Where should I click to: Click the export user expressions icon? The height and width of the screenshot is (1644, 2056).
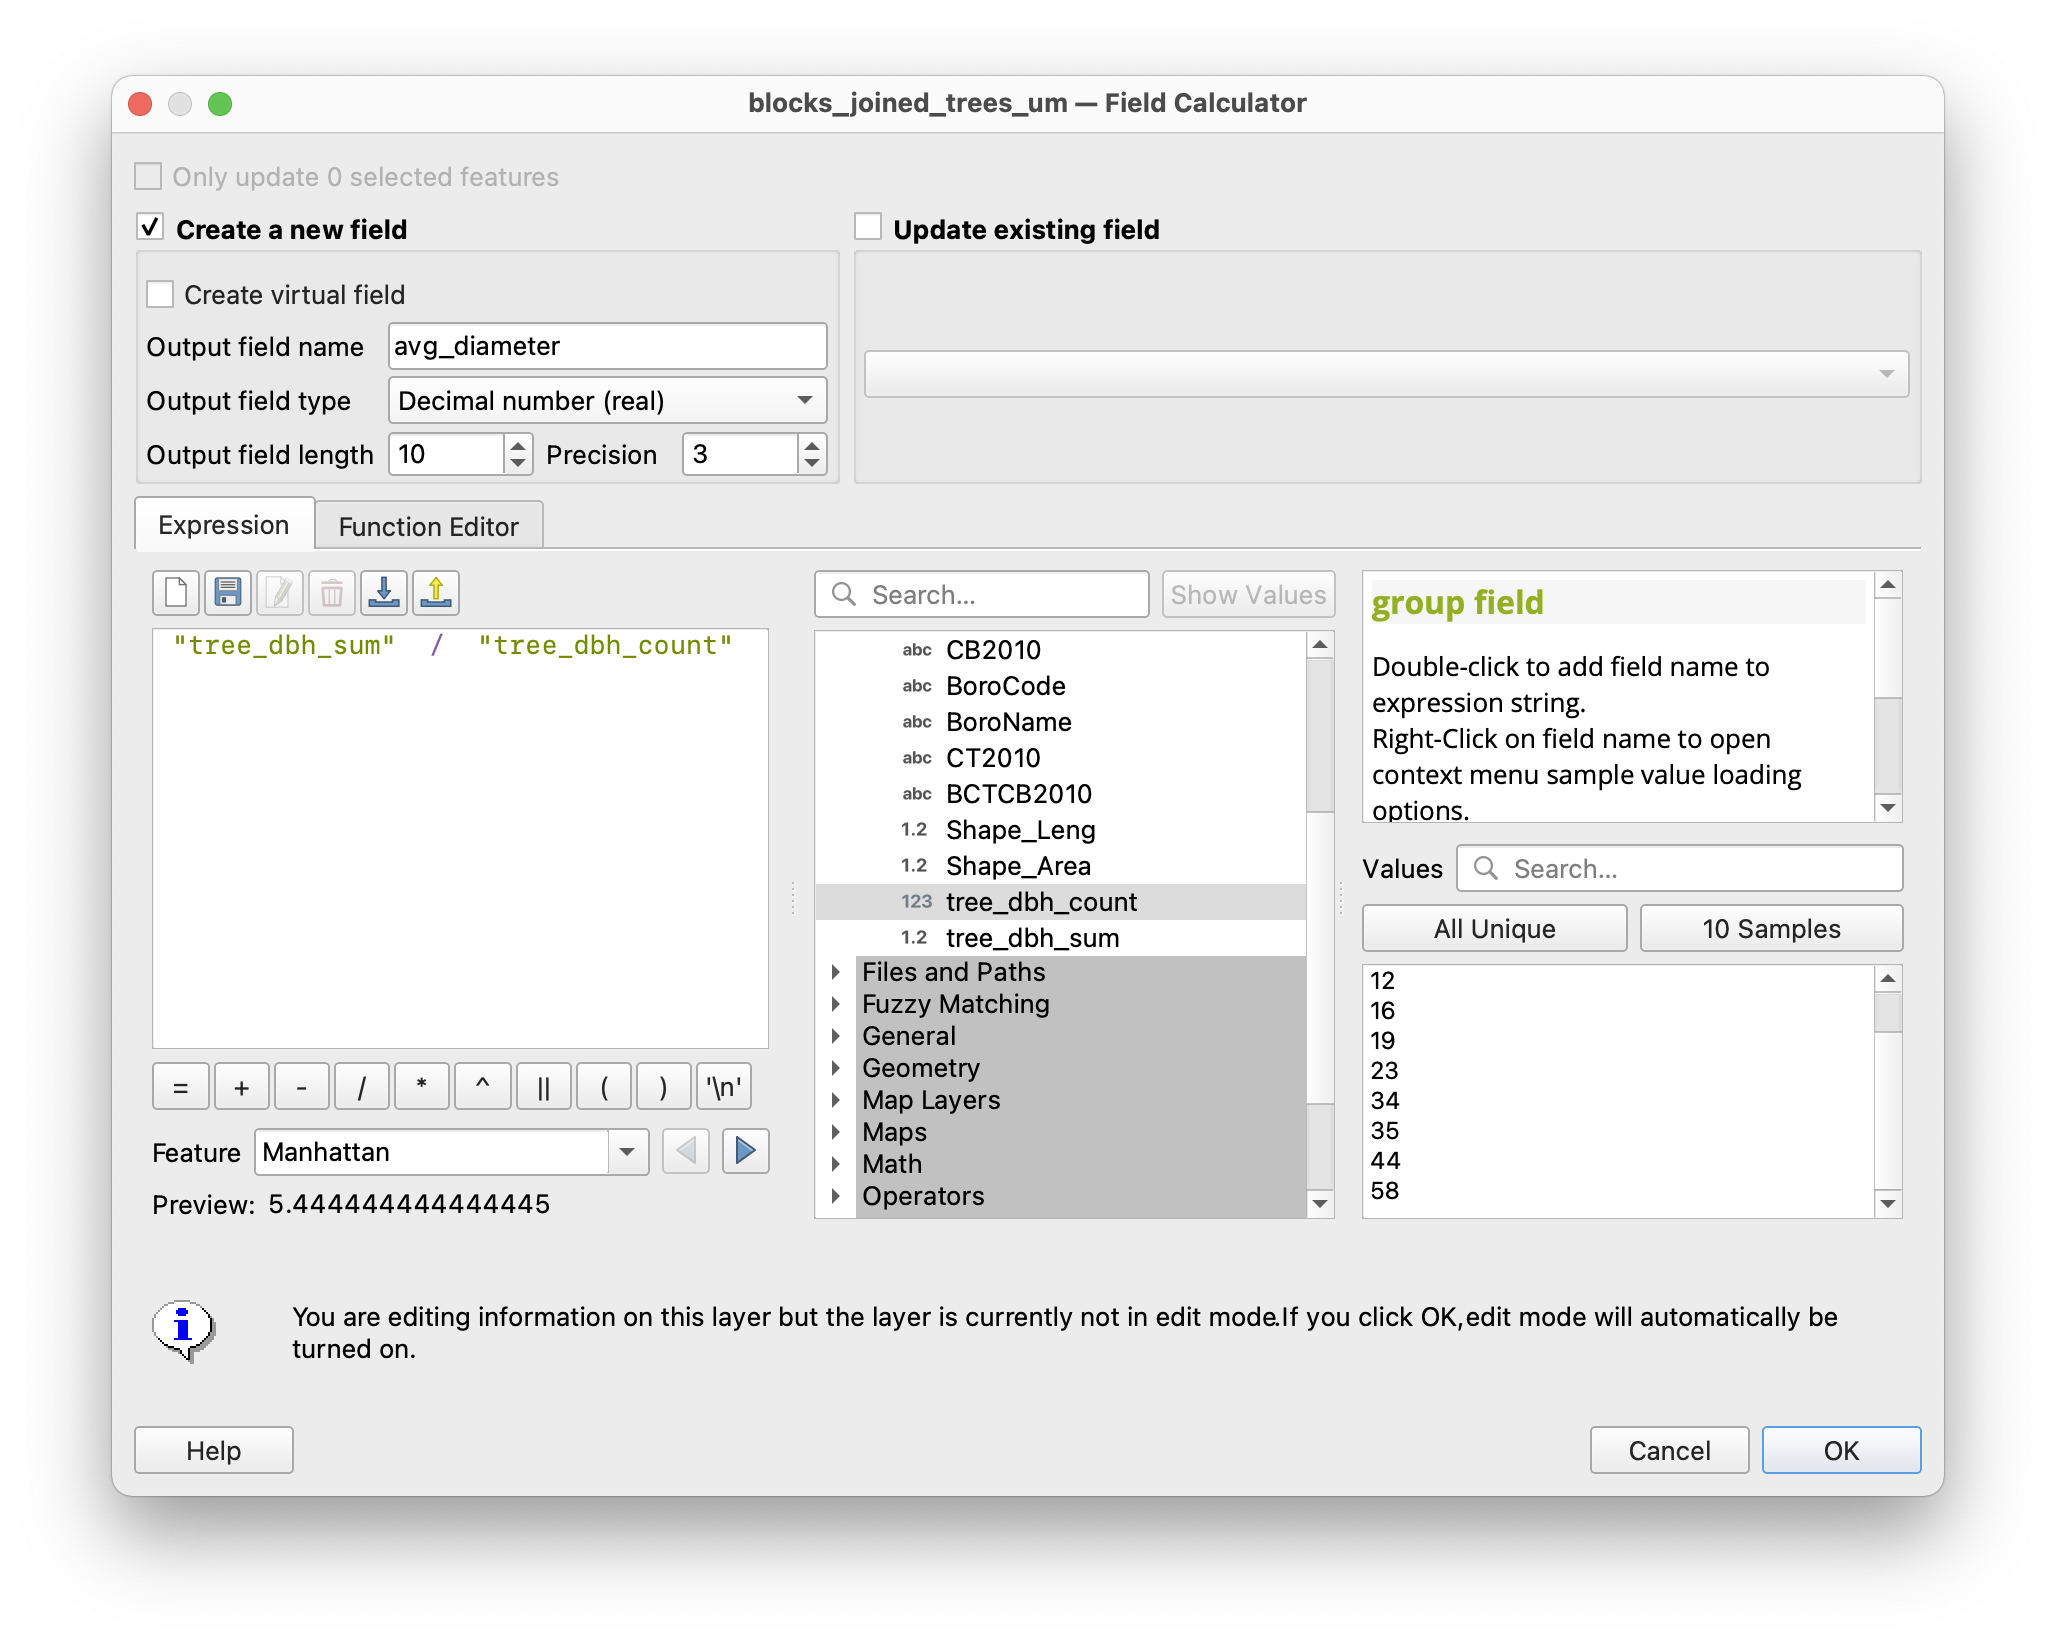436,593
